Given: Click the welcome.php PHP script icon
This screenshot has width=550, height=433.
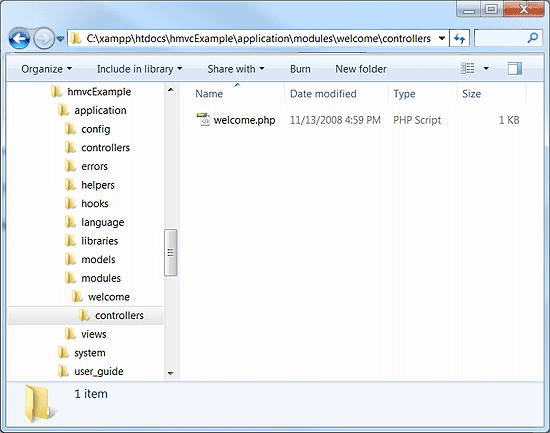Looking at the screenshot, I should tap(203, 120).
